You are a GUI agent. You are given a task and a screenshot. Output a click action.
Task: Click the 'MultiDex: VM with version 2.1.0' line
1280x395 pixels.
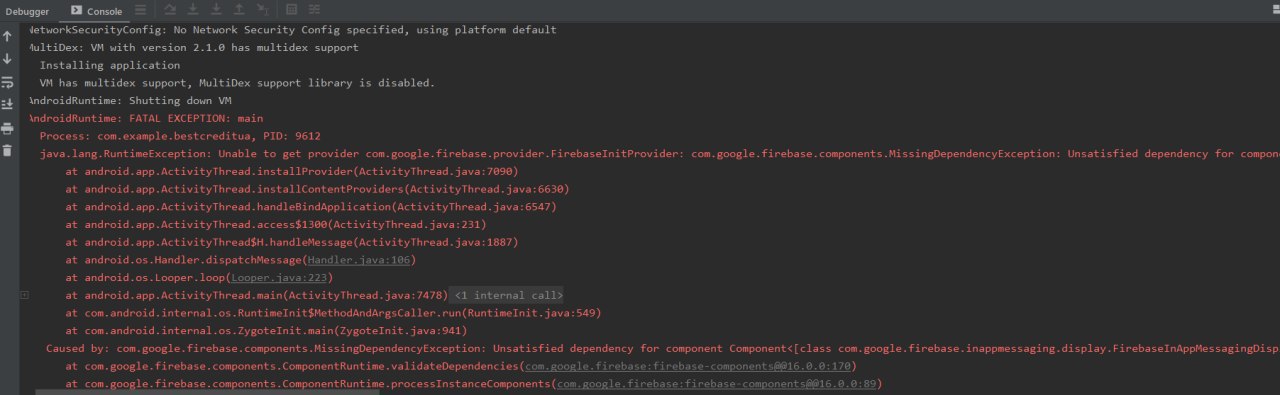[x=193, y=48]
